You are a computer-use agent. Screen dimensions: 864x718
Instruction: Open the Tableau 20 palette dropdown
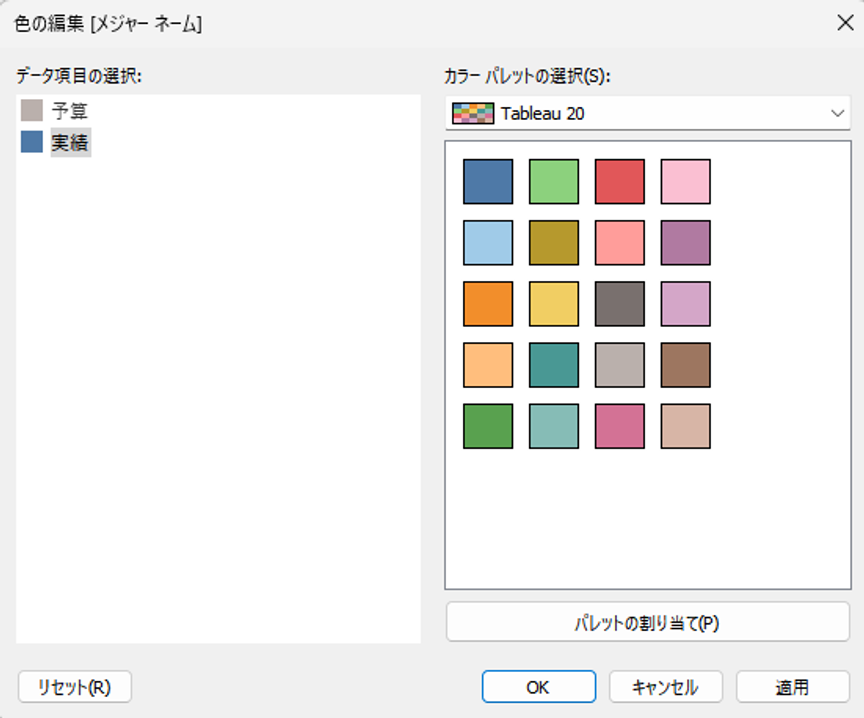click(x=648, y=114)
